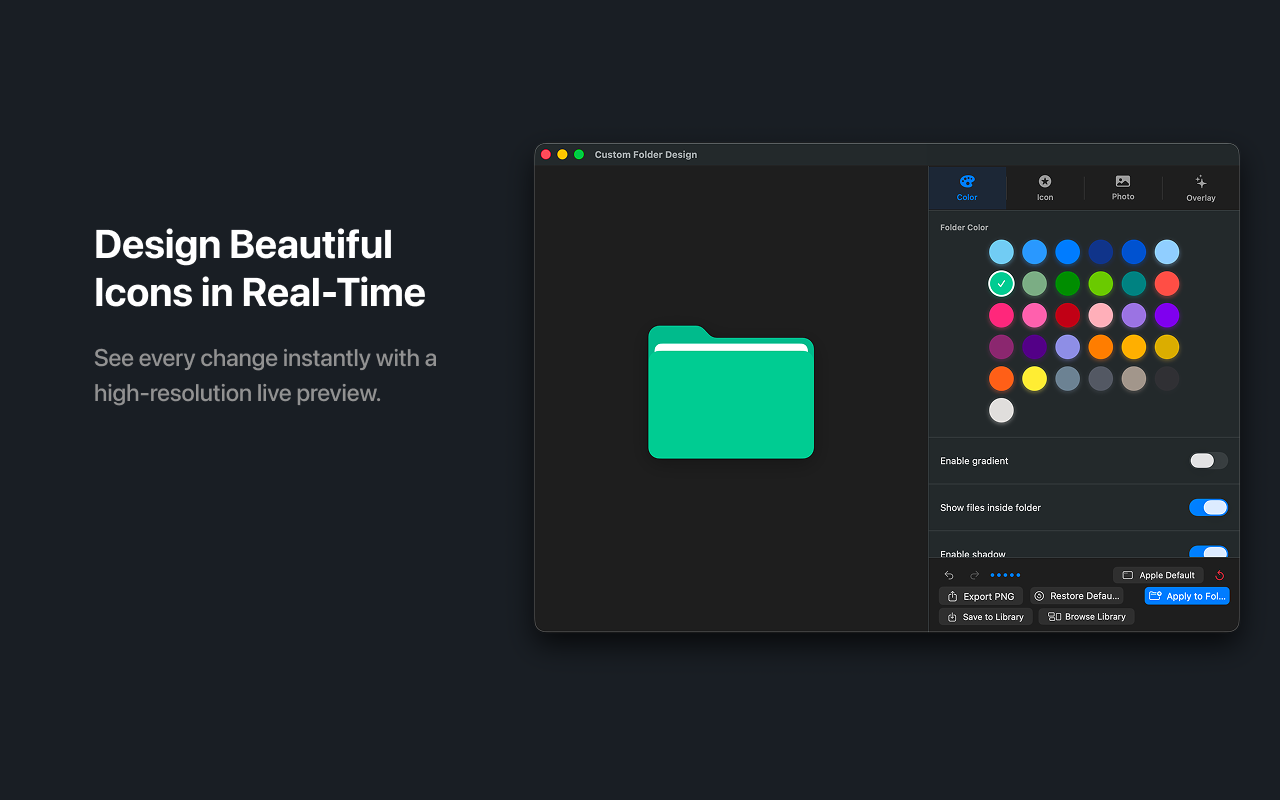The width and height of the screenshot is (1280, 800).
Task: Click the Apple Default preset selector
Action: [1158, 575]
